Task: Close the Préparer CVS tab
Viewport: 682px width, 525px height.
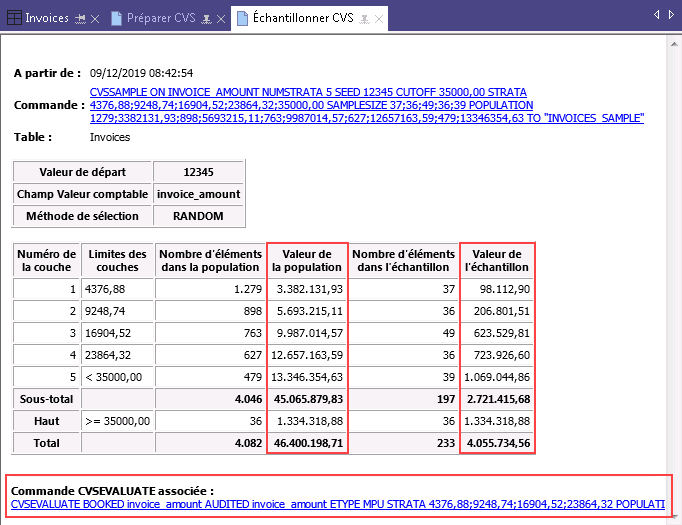Action: (x=220, y=18)
